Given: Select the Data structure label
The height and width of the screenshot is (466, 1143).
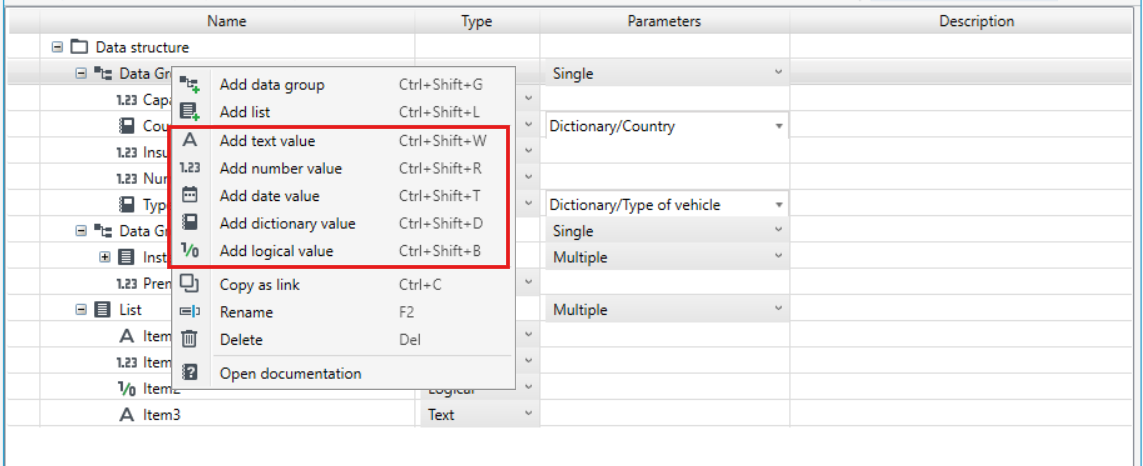Looking at the screenshot, I should 142,47.
